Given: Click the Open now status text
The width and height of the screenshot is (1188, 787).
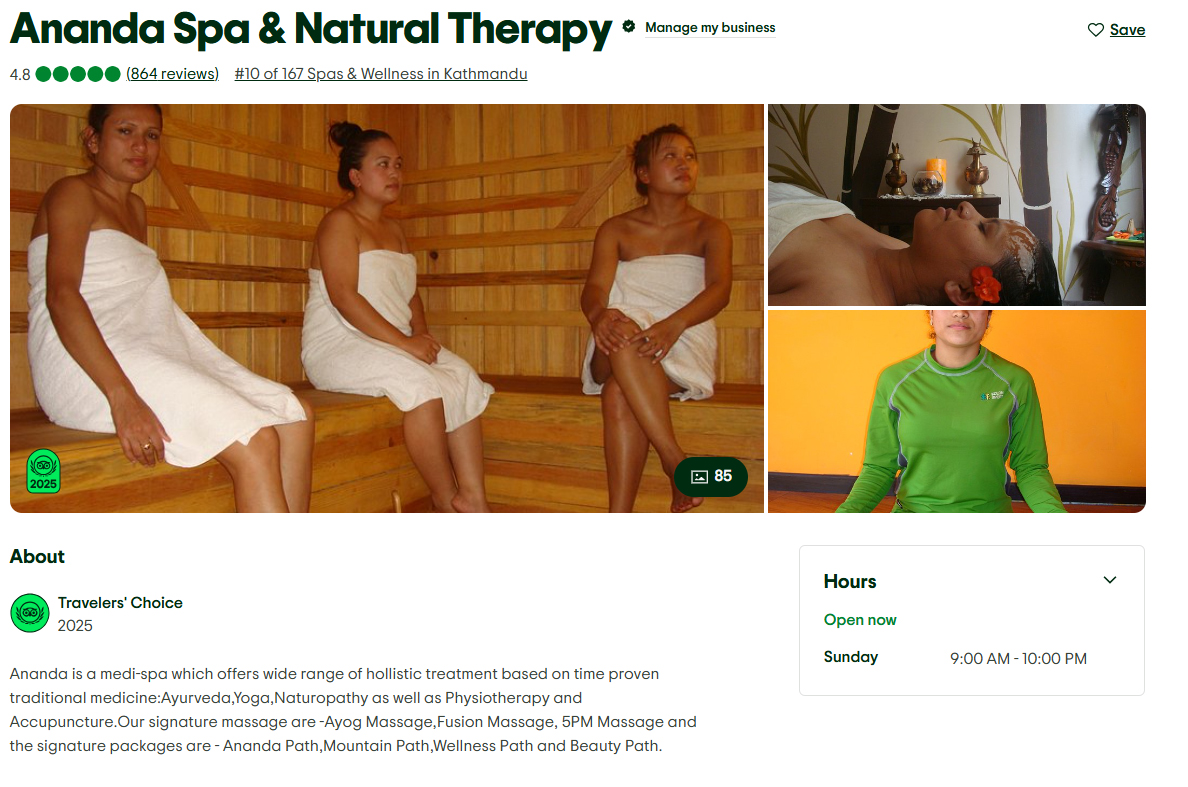Looking at the screenshot, I should [860, 620].
